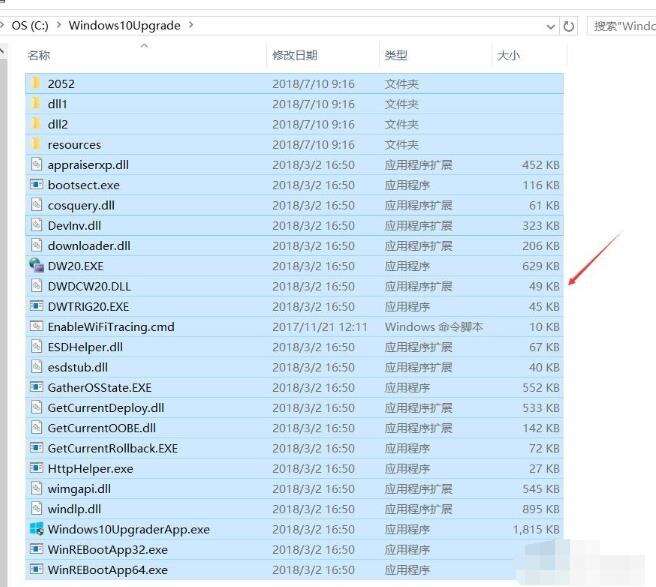This screenshot has height=587, width=656.
Task: Click the HttpHelper.exe application icon
Action: pyautogui.click(x=36, y=468)
